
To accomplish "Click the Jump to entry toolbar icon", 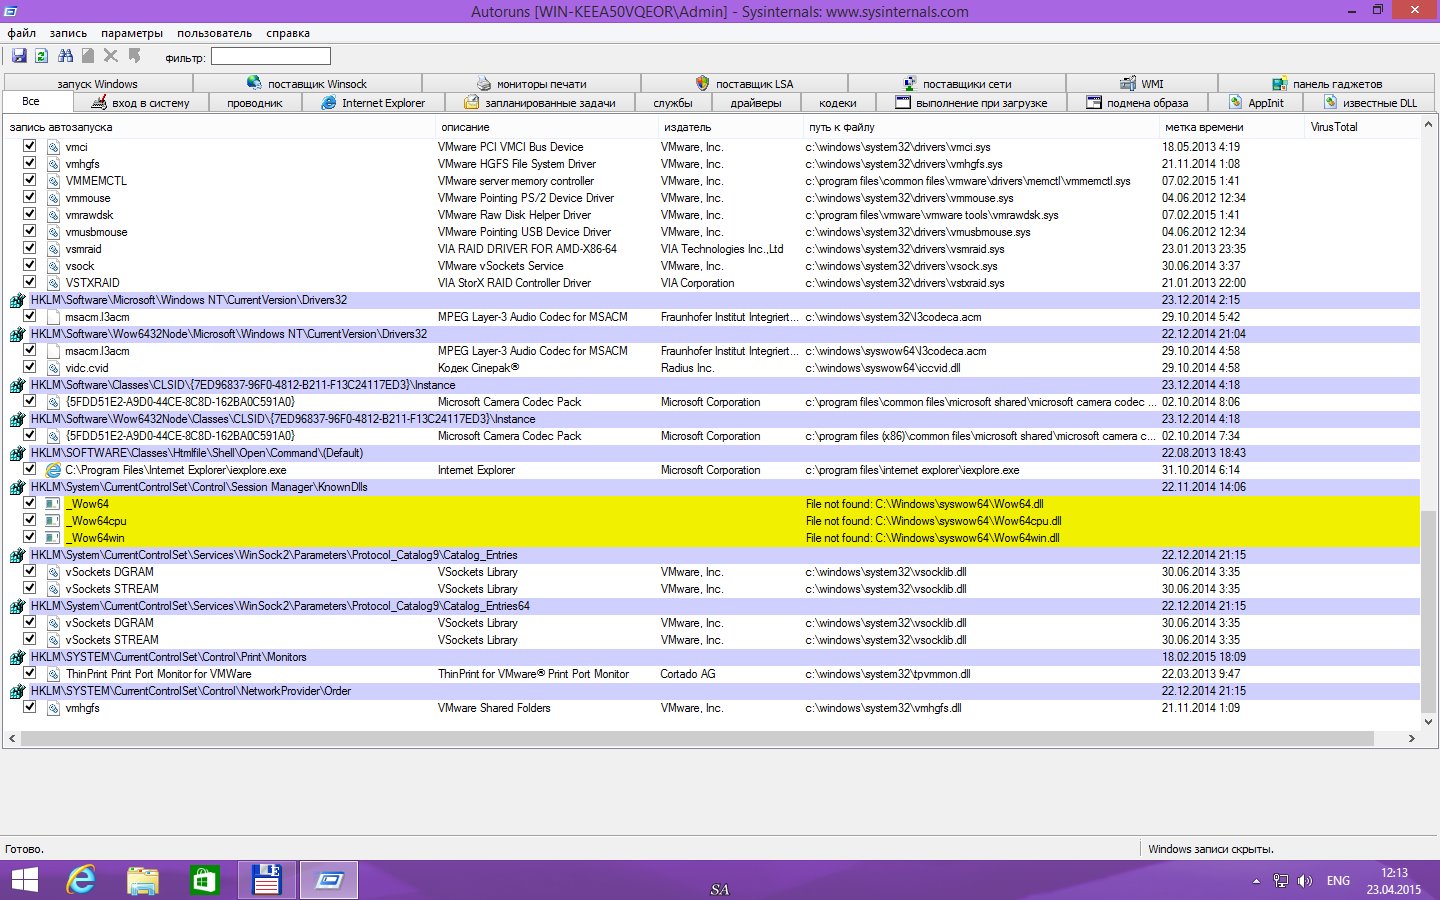I will [134, 56].
